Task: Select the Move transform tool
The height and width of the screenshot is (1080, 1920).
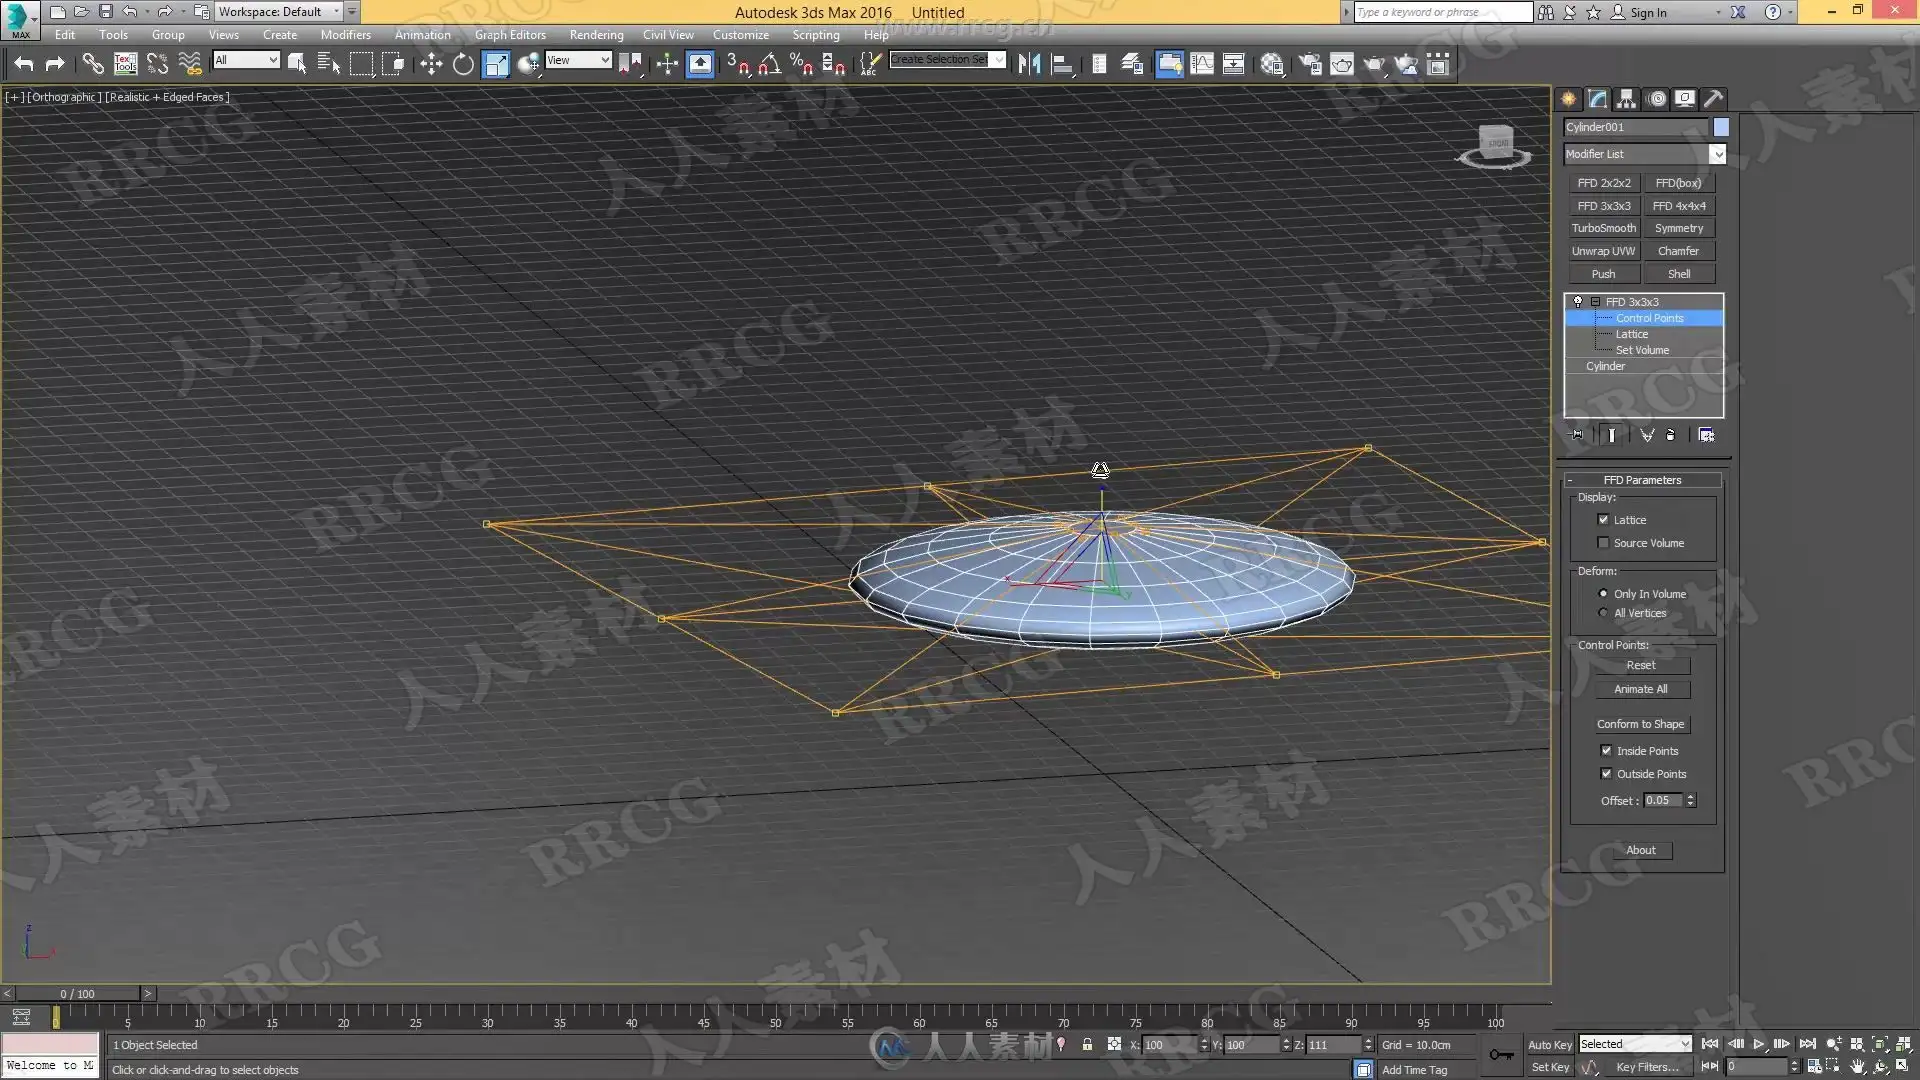Action: coord(431,65)
